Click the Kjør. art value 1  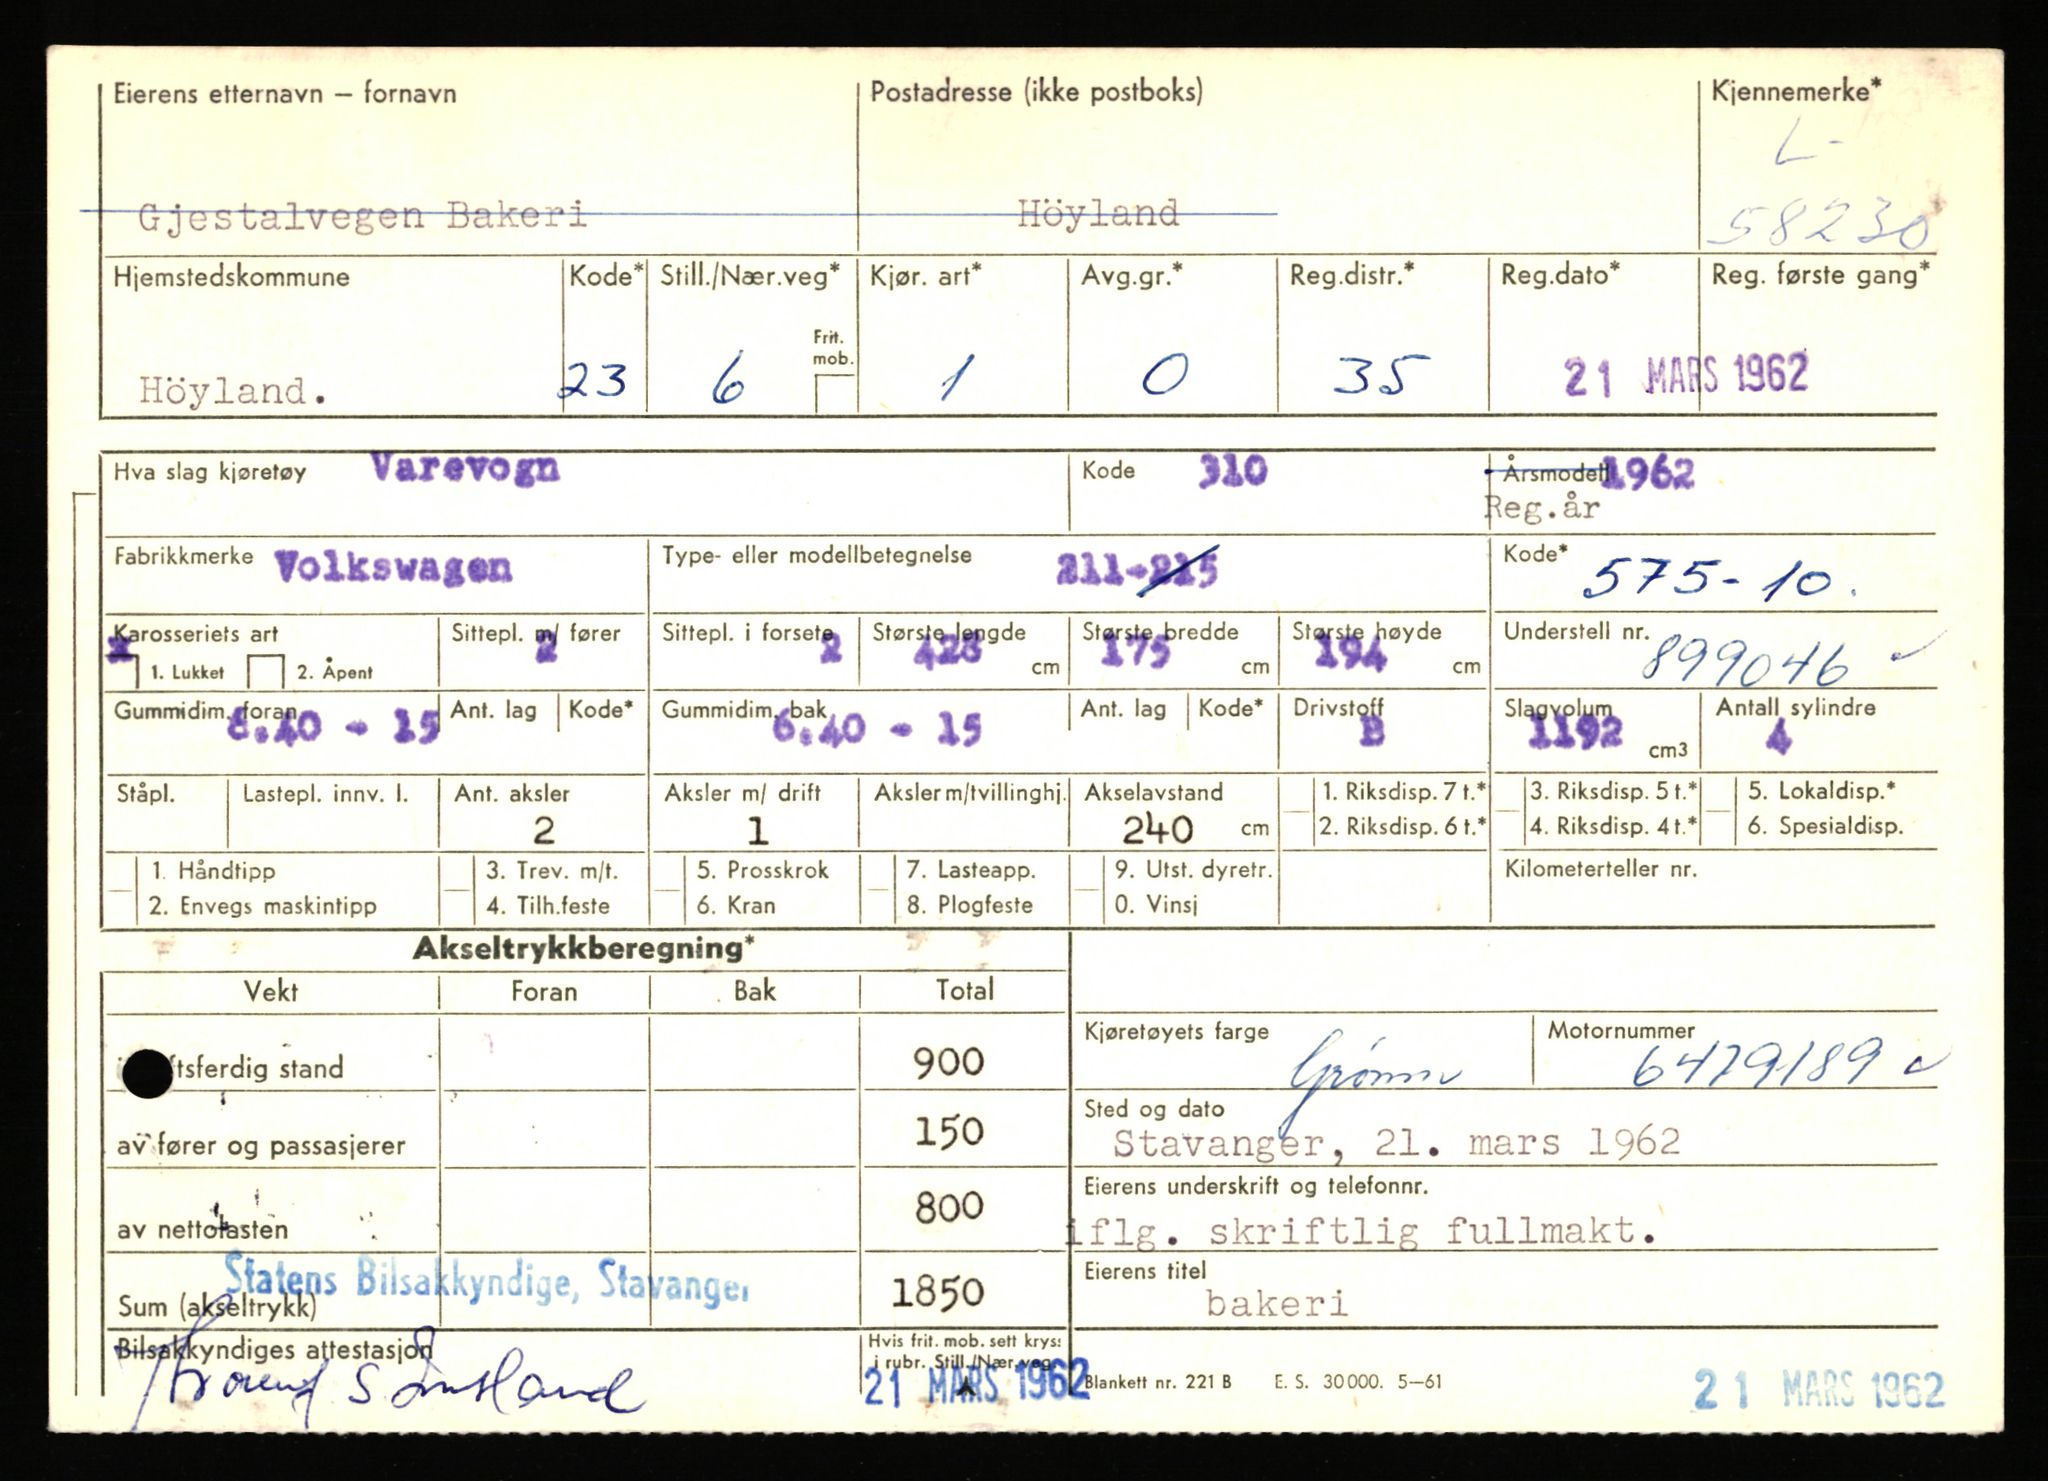tap(958, 379)
